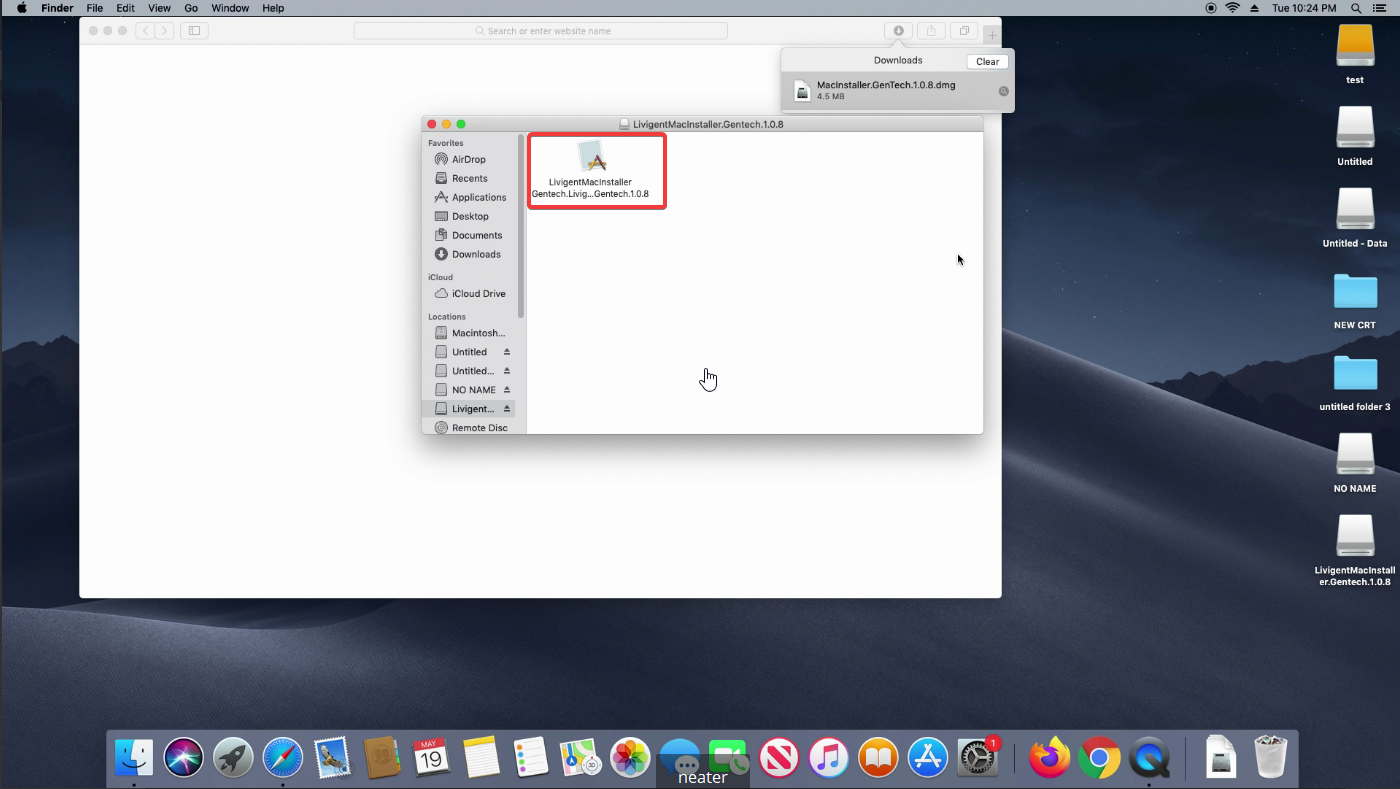Open Calendar from the Dock
The height and width of the screenshot is (789, 1400).
[432, 758]
